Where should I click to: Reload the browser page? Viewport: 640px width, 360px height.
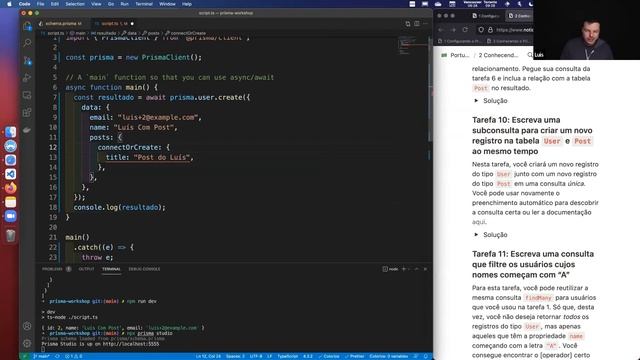[x=465, y=30]
